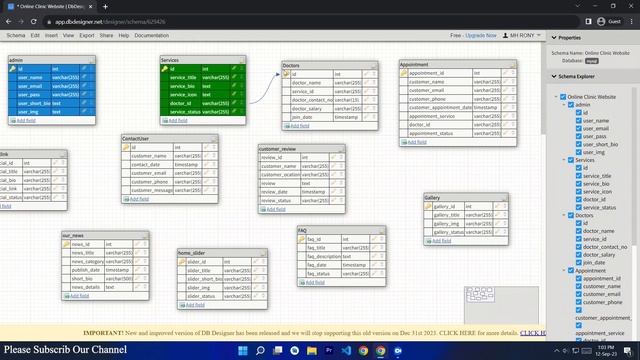Collapse admin tree node
This screenshot has height=360, width=640.
click(564, 105)
